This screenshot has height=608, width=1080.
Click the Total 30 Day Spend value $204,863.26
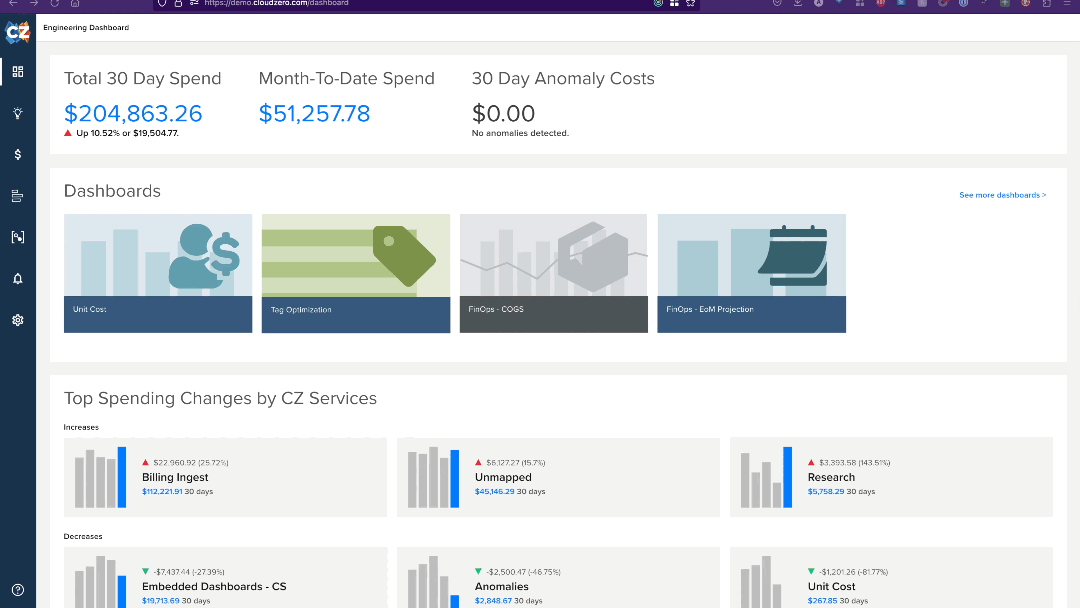[133, 114]
